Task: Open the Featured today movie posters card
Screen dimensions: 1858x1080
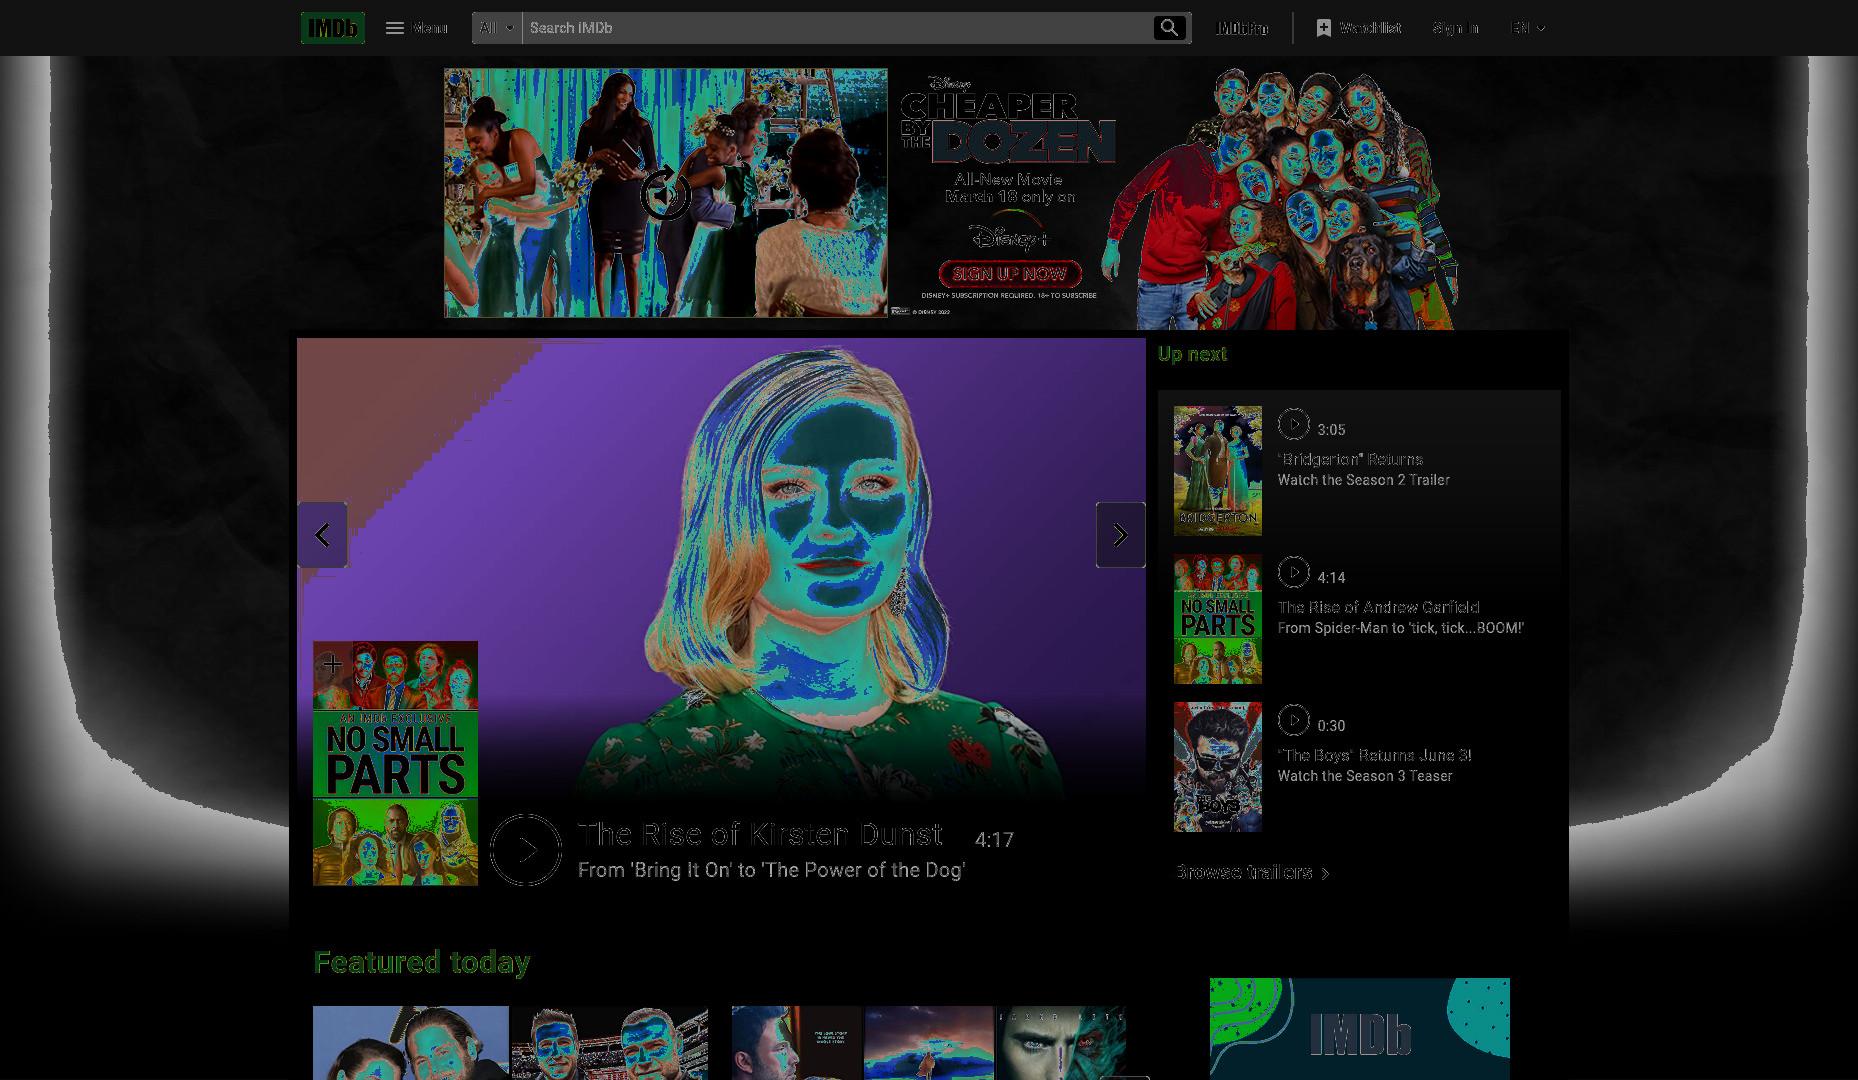Action: coord(929,1043)
